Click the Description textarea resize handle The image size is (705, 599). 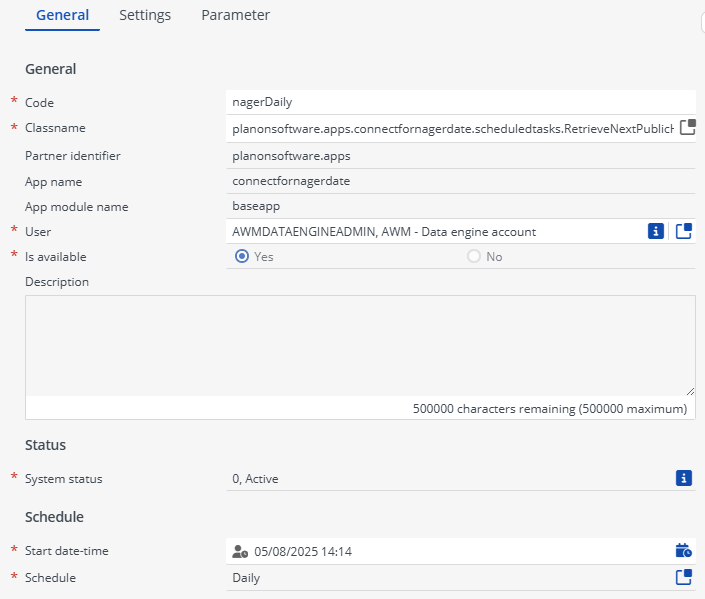coord(691,392)
